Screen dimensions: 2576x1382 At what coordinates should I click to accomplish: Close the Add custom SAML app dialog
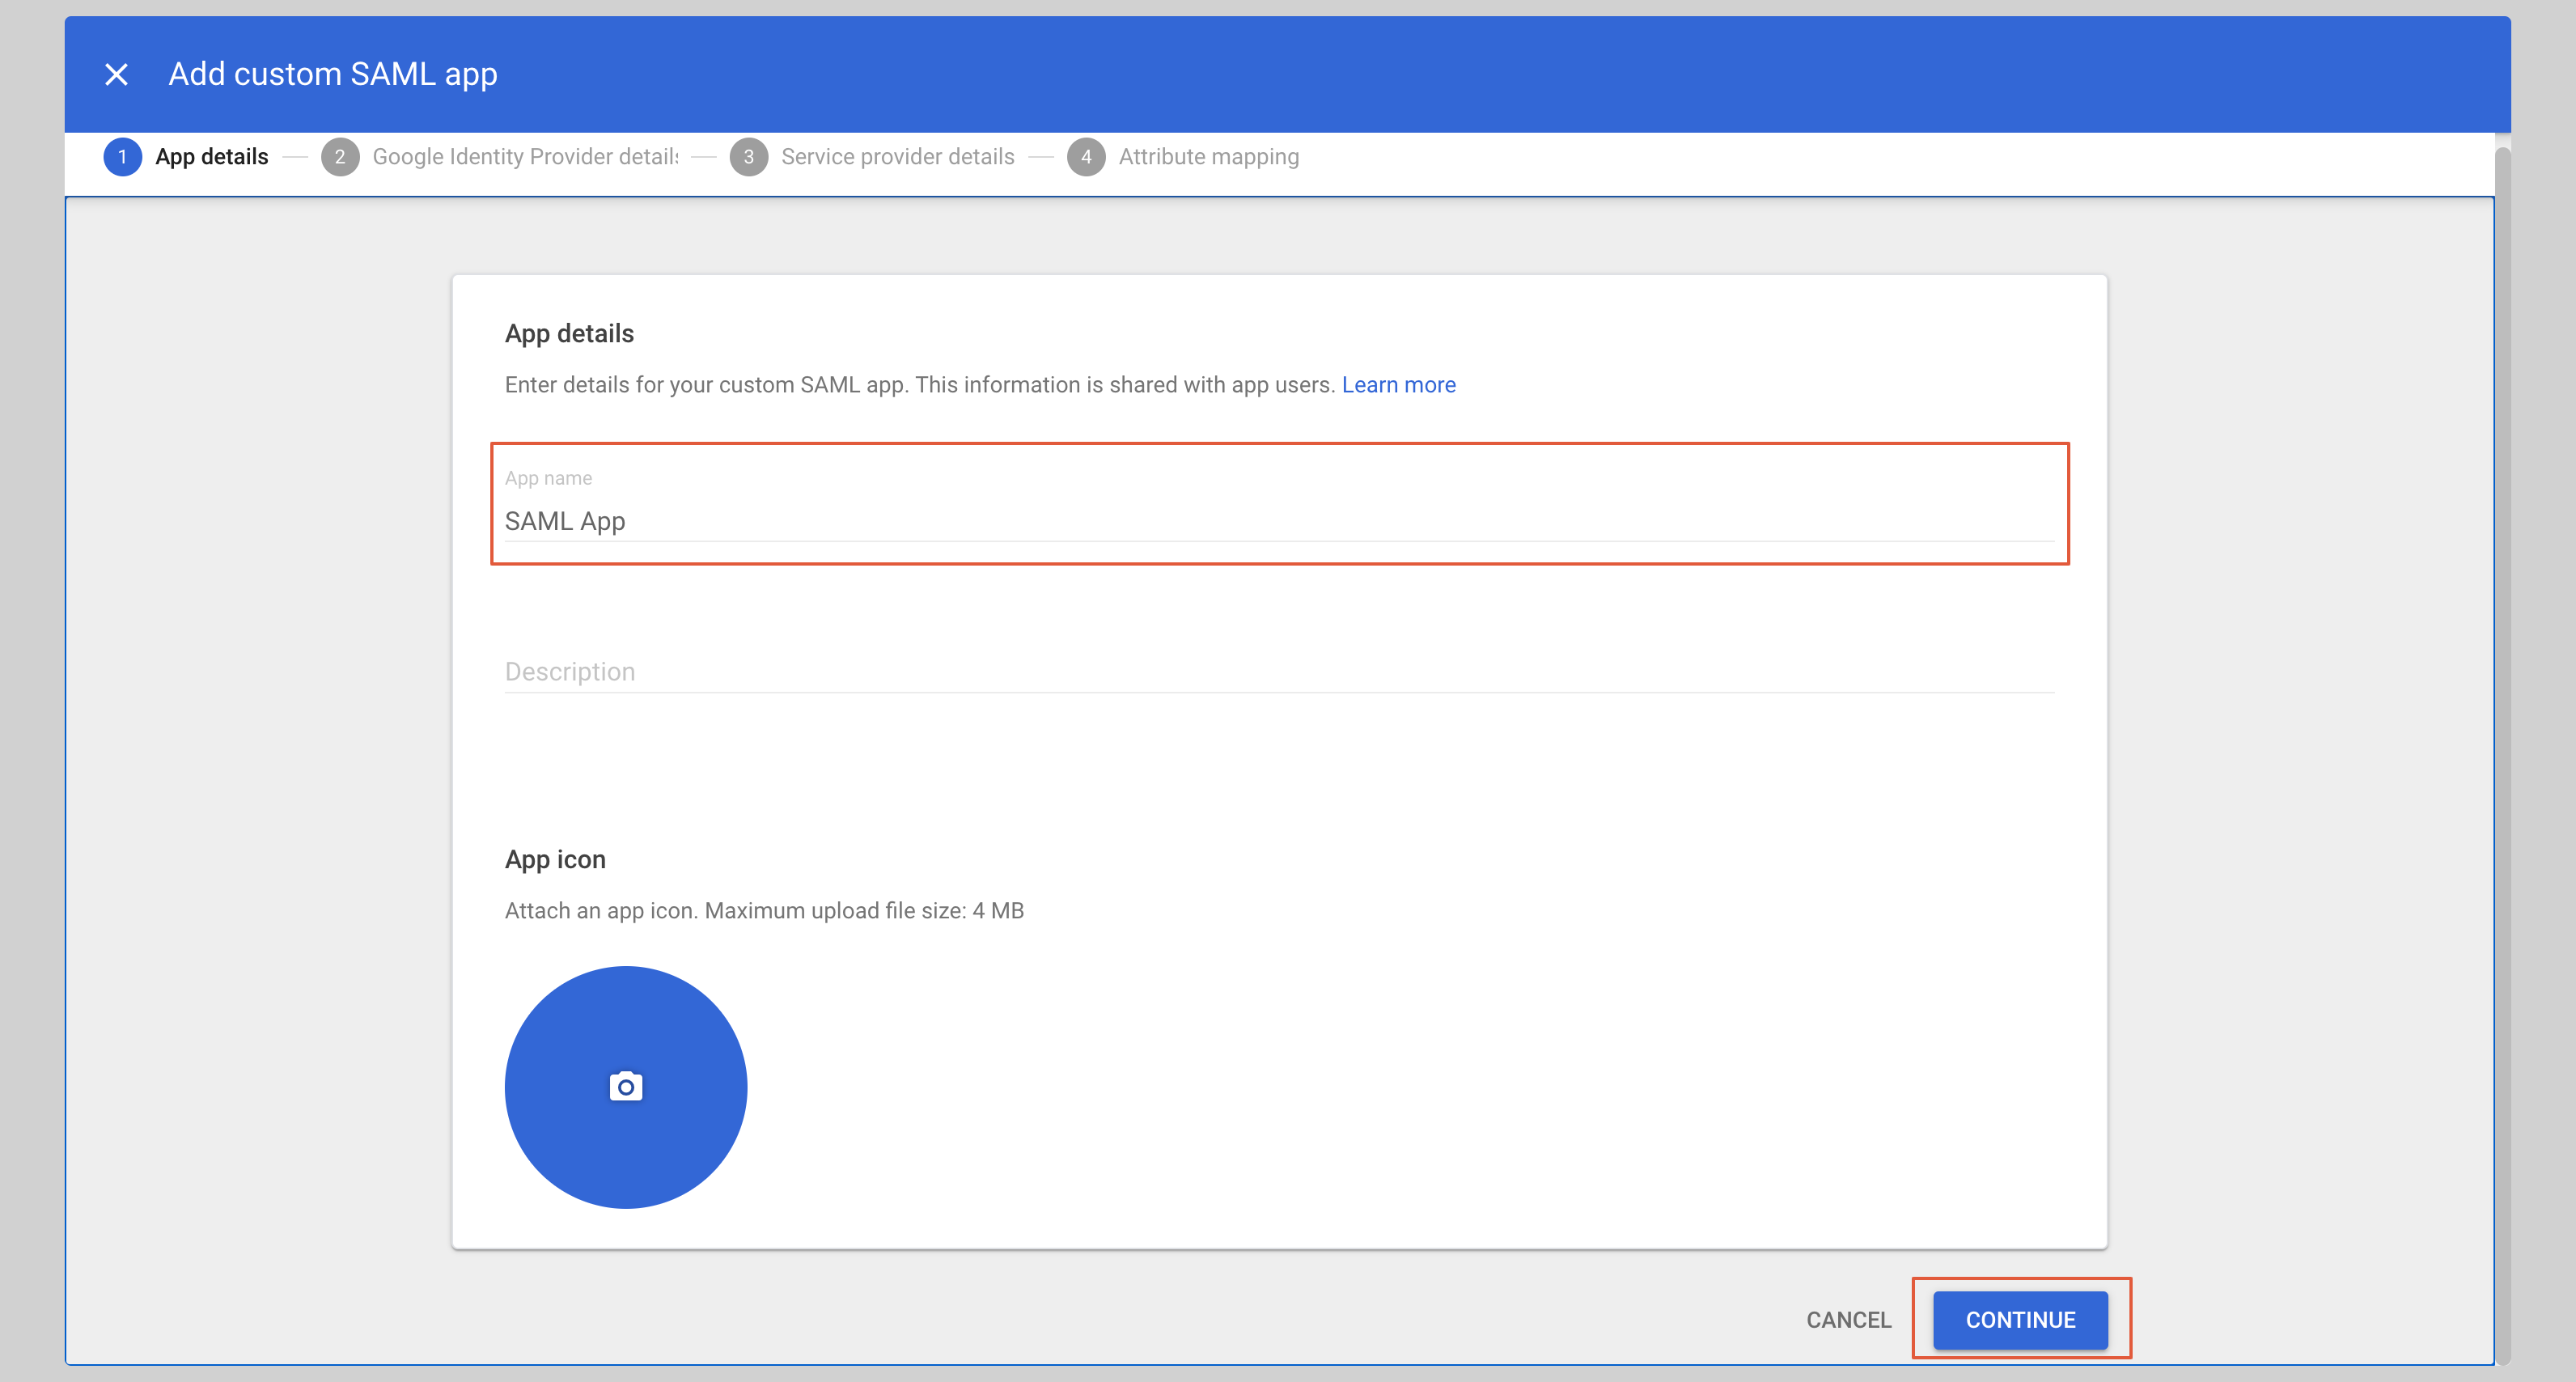tap(116, 74)
